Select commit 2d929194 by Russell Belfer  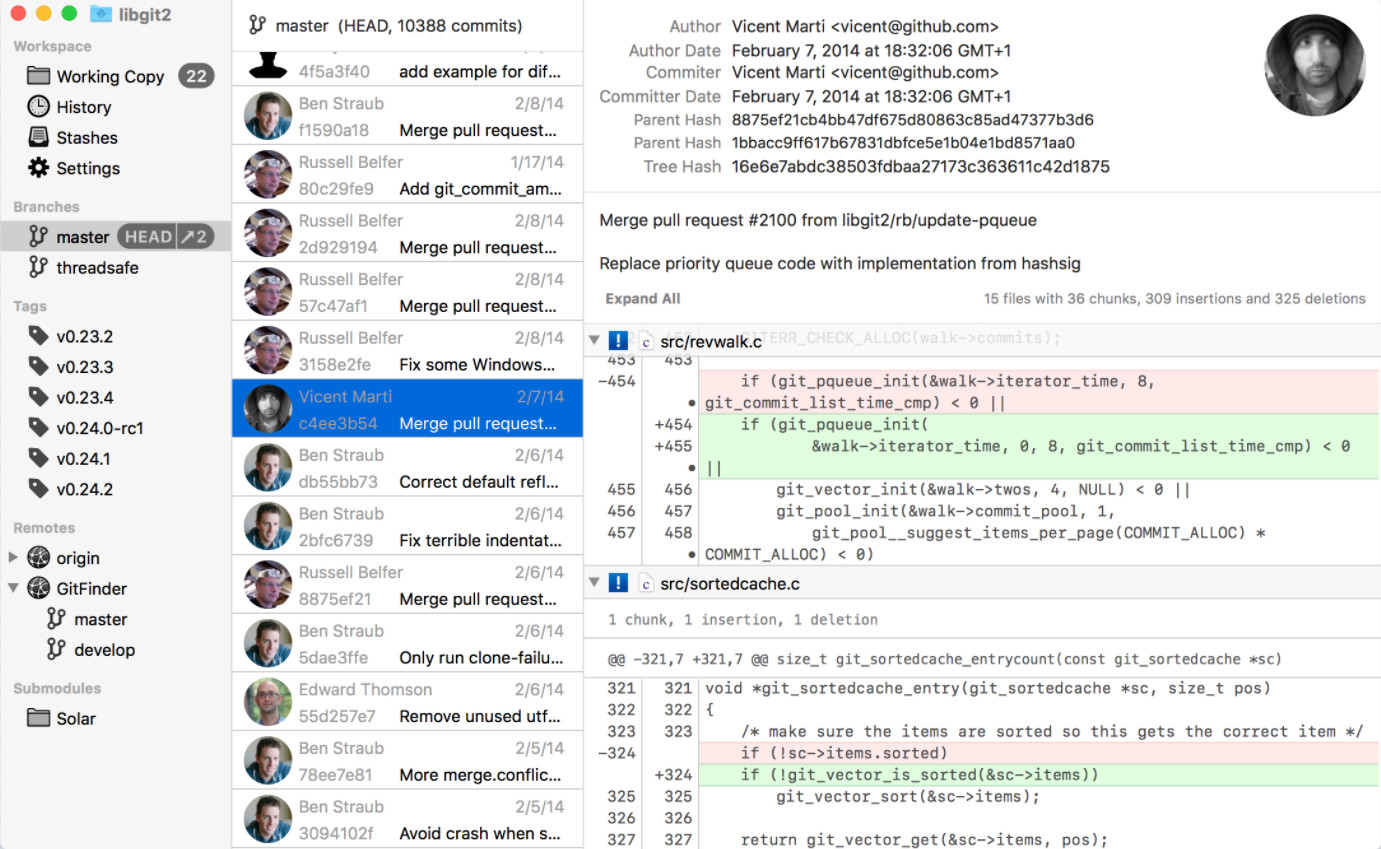pos(407,233)
